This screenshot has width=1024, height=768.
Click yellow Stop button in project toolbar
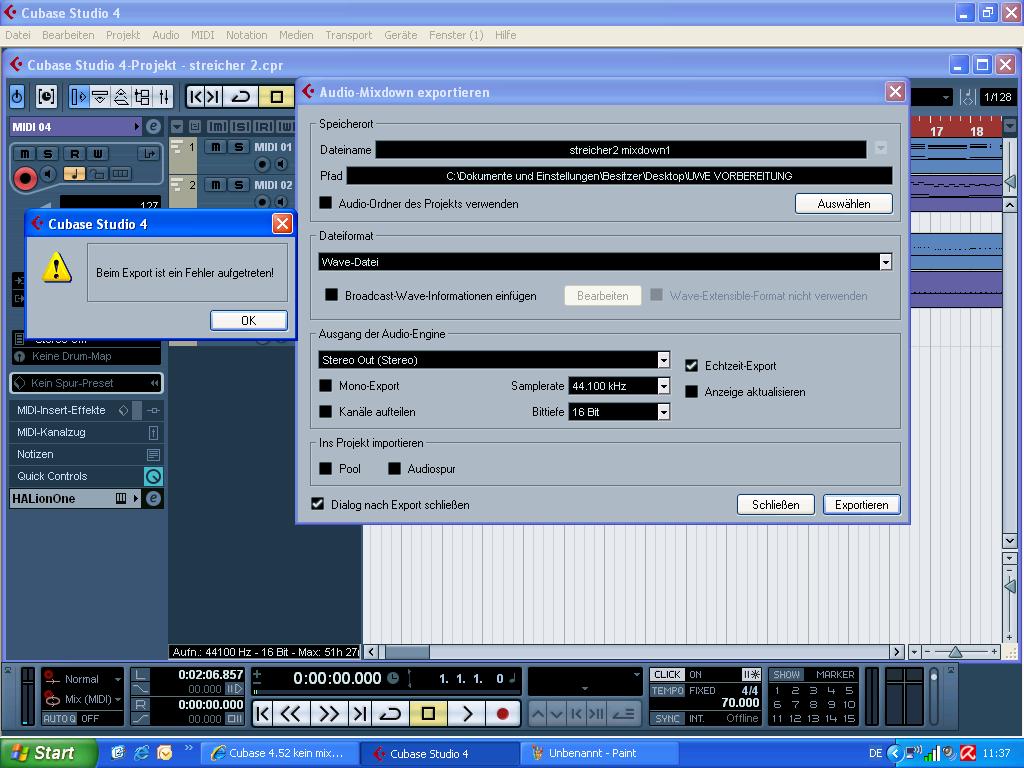[276, 97]
